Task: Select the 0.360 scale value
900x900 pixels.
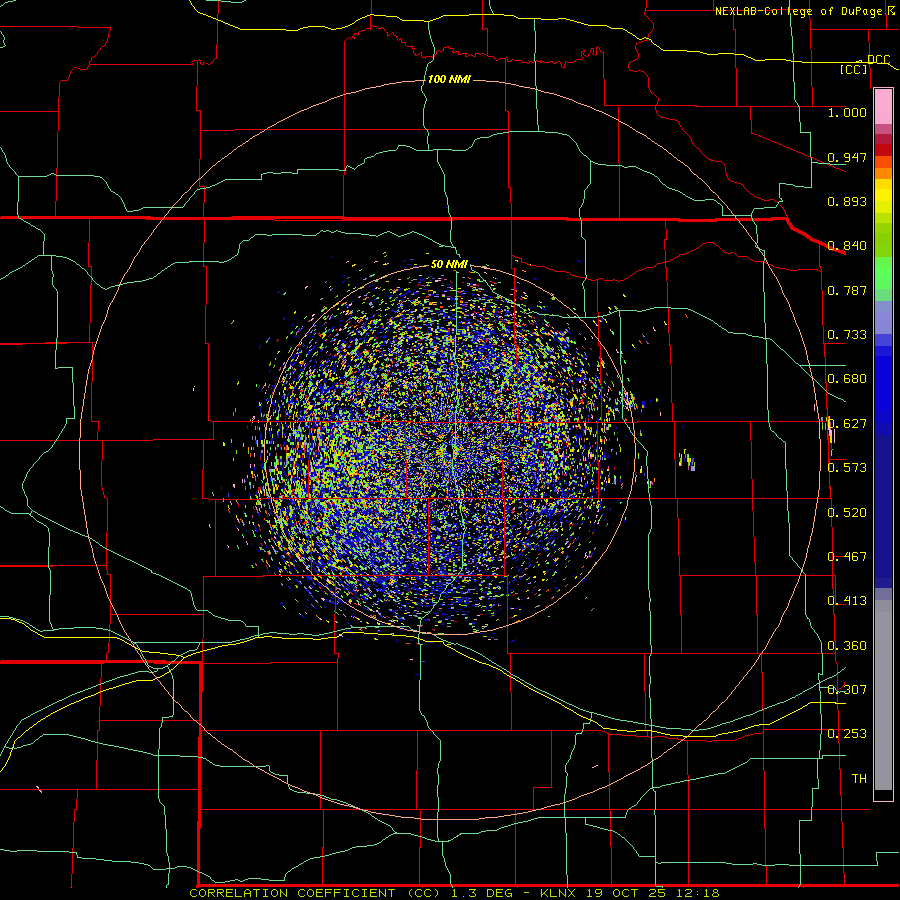Action: pos(847,646)
